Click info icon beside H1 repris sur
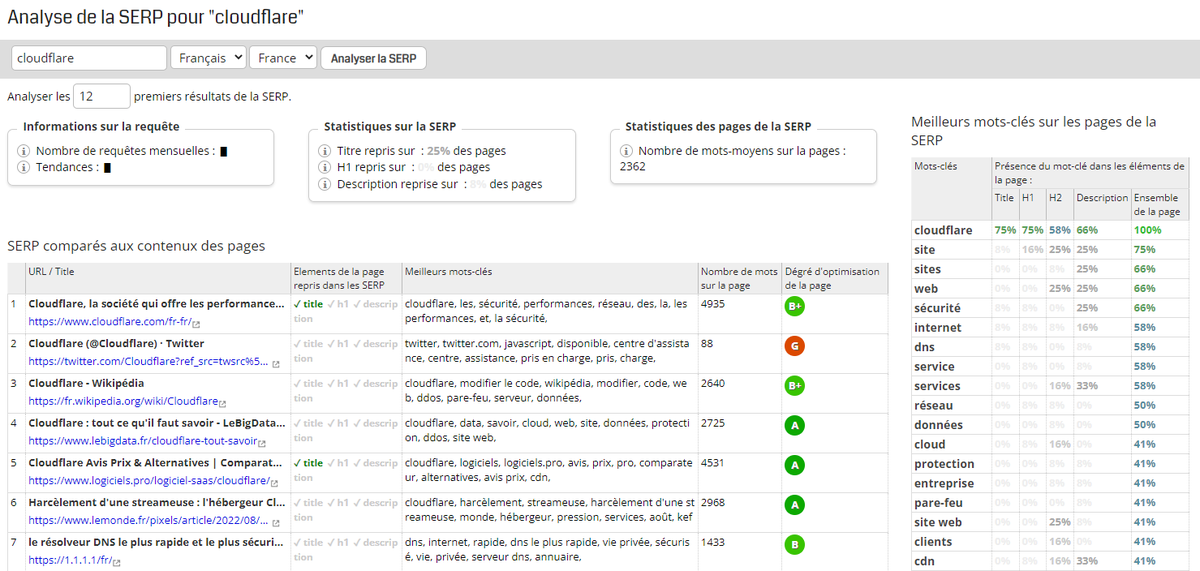The width and height of the screenshot is (1200, 571). [325, 167]
